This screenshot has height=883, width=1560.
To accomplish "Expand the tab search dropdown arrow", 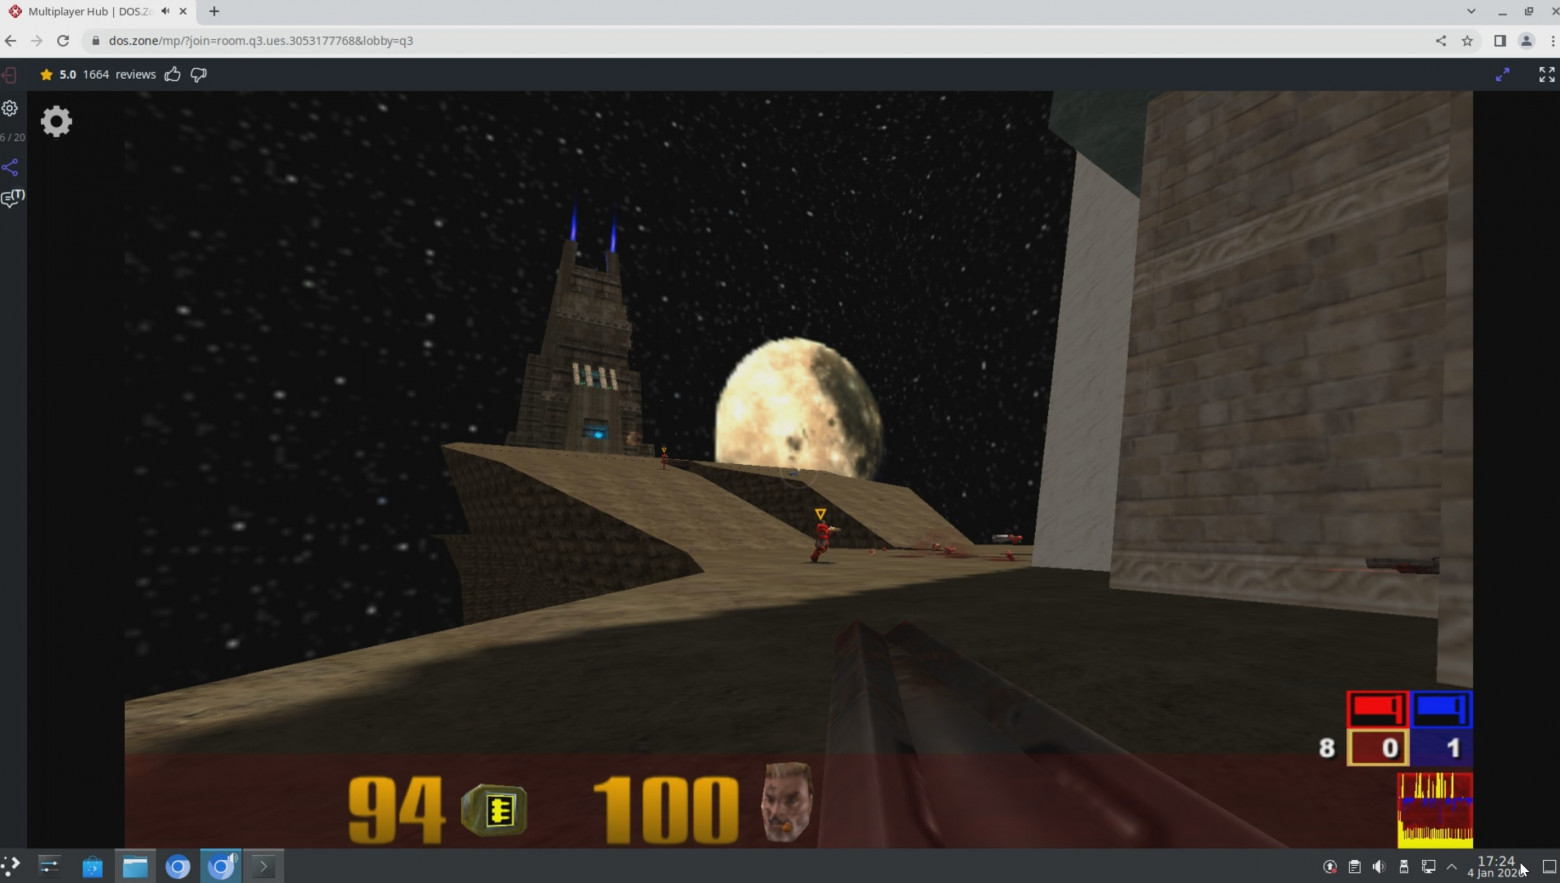I will (x=1471, y=12).
